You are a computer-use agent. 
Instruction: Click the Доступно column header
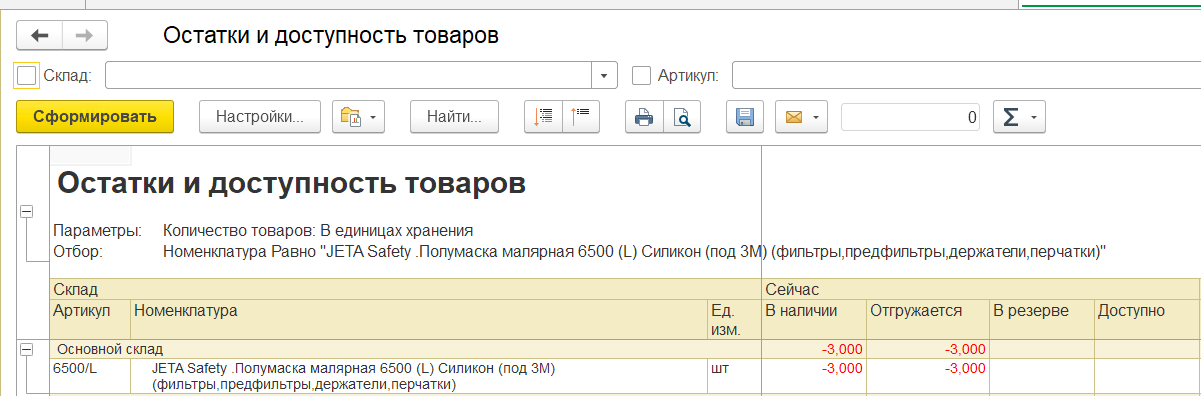tap(1148, 319)
